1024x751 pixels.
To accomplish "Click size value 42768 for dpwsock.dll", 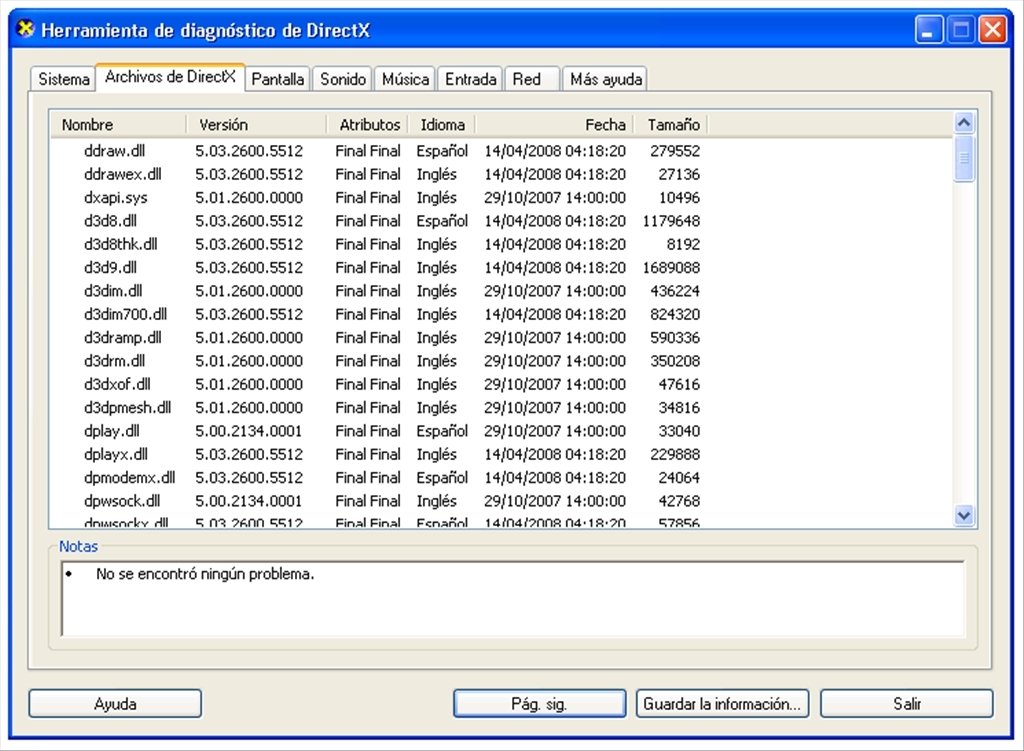I will [679, 501].
